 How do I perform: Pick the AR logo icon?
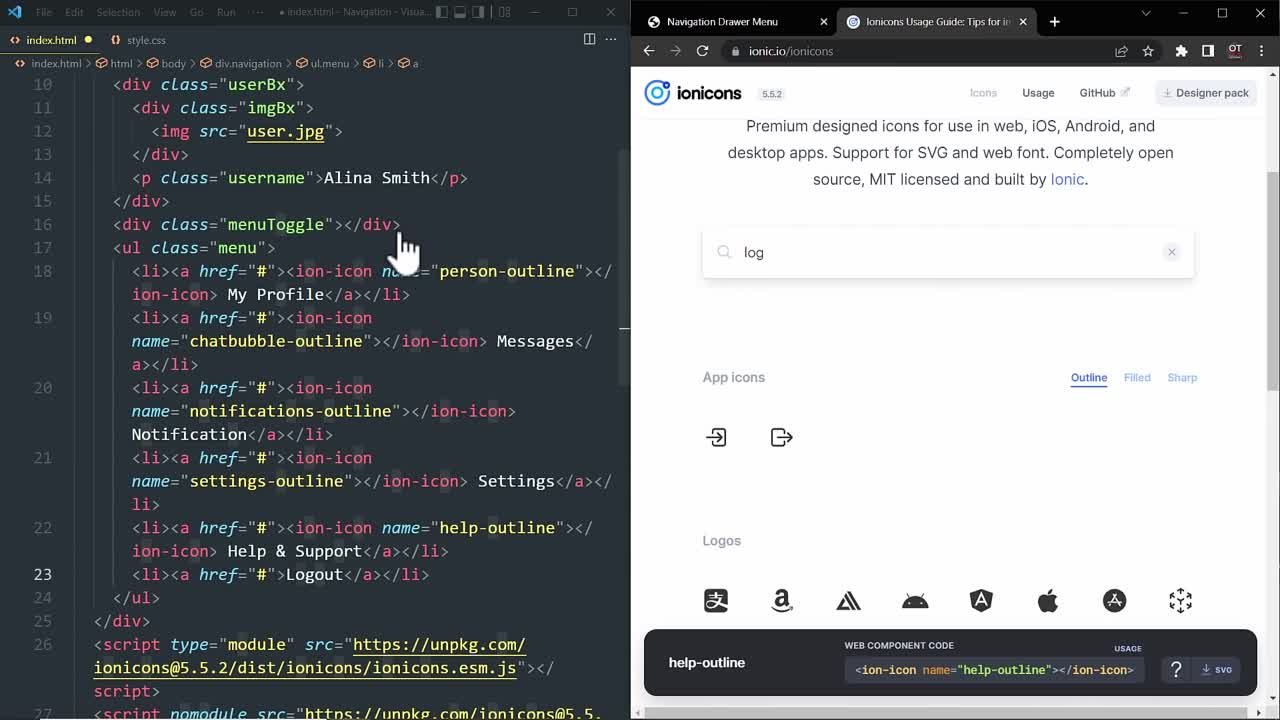[1181, 600]
